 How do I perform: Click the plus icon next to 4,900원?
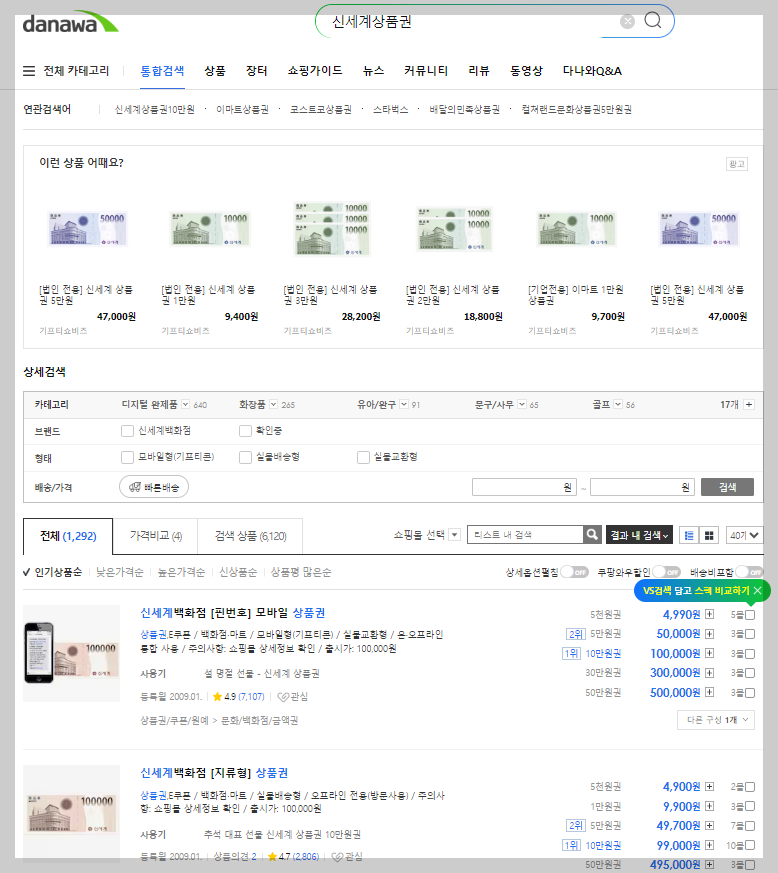coord(710,786)
